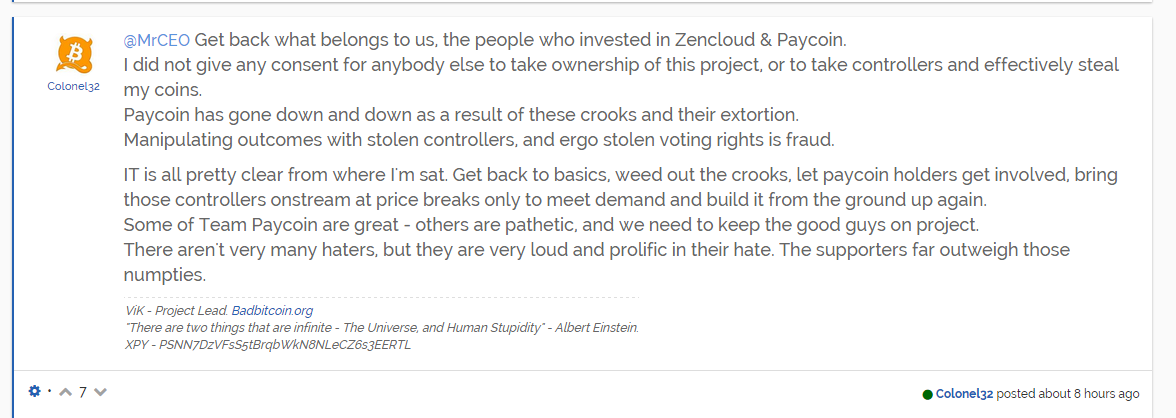Click the 'ViK - Project Lead' signature text

pyautogui.click(x=177, y=310)
